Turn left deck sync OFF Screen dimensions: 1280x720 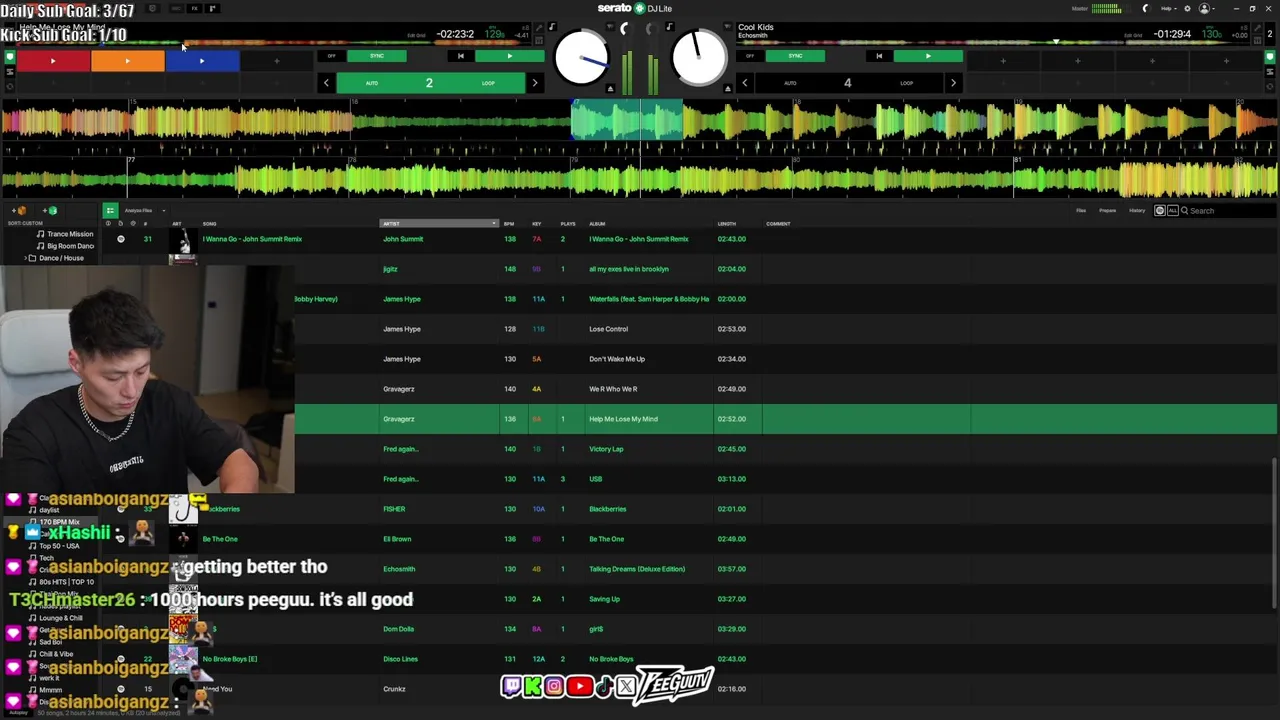[332, 56]
